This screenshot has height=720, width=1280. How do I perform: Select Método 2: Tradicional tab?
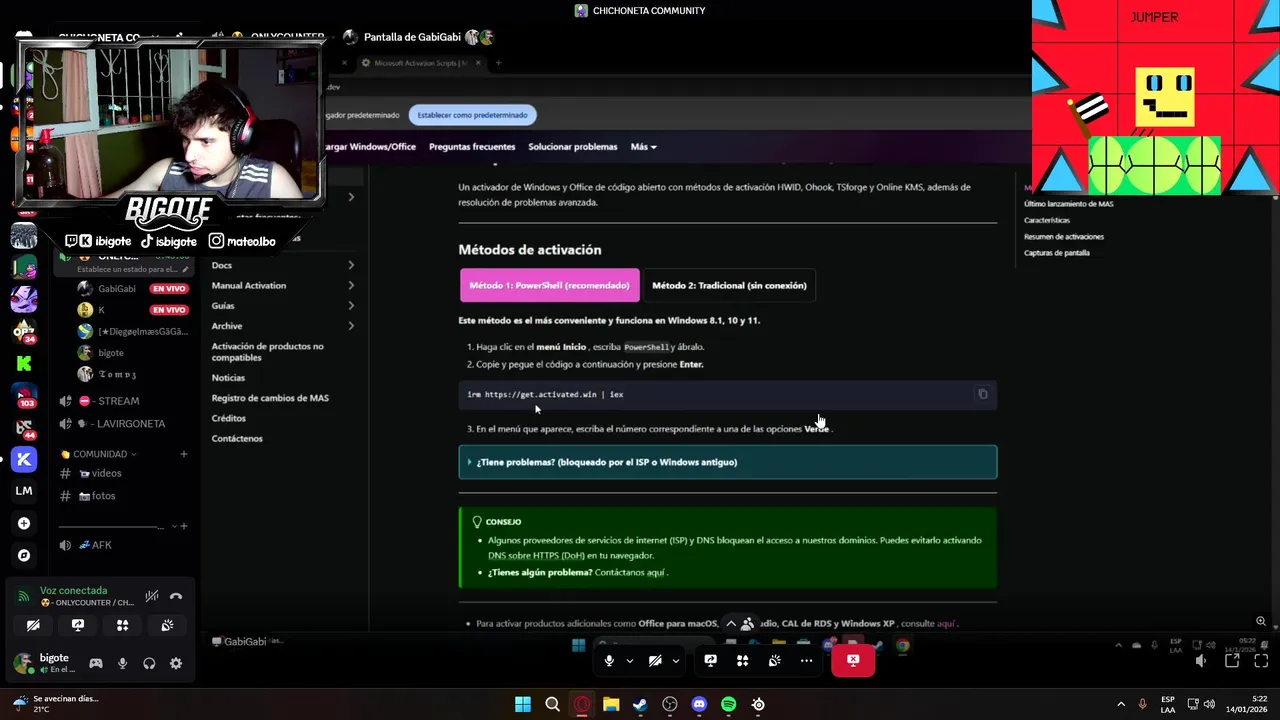click(729, 285)
